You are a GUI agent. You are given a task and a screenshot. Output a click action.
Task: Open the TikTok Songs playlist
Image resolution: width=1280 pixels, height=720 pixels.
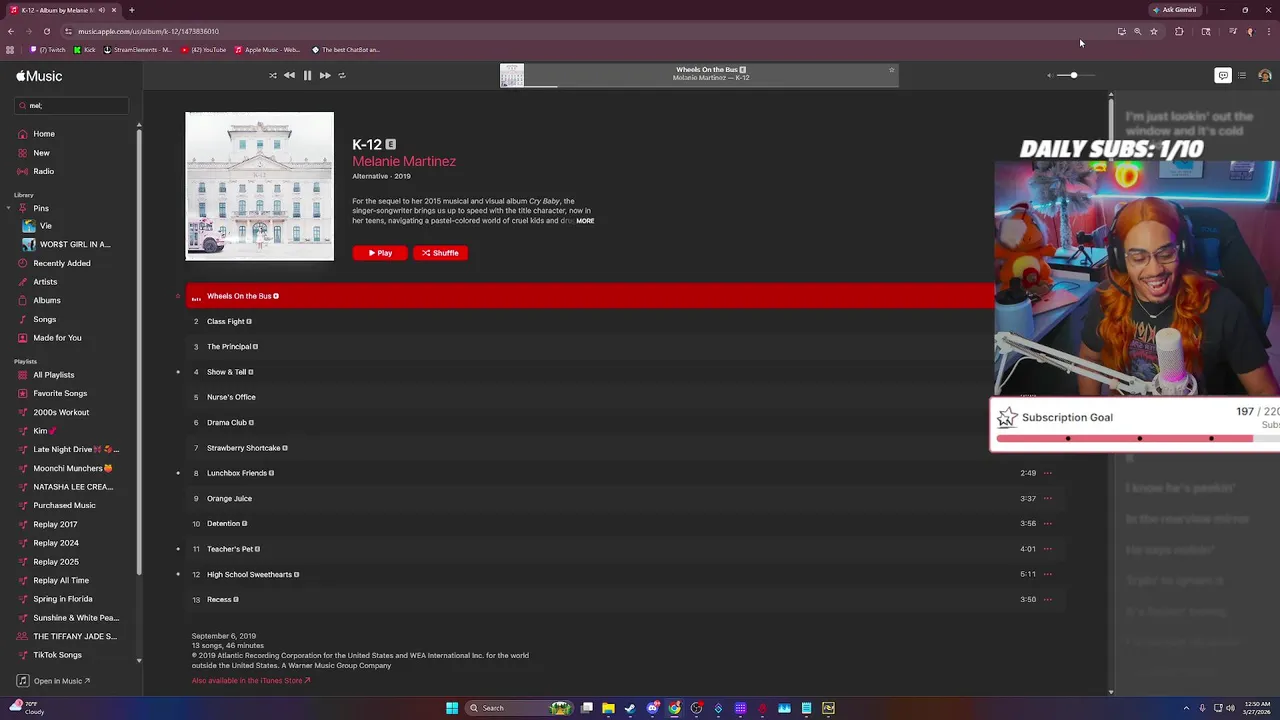pyautogui.click(x=57, y=655)
